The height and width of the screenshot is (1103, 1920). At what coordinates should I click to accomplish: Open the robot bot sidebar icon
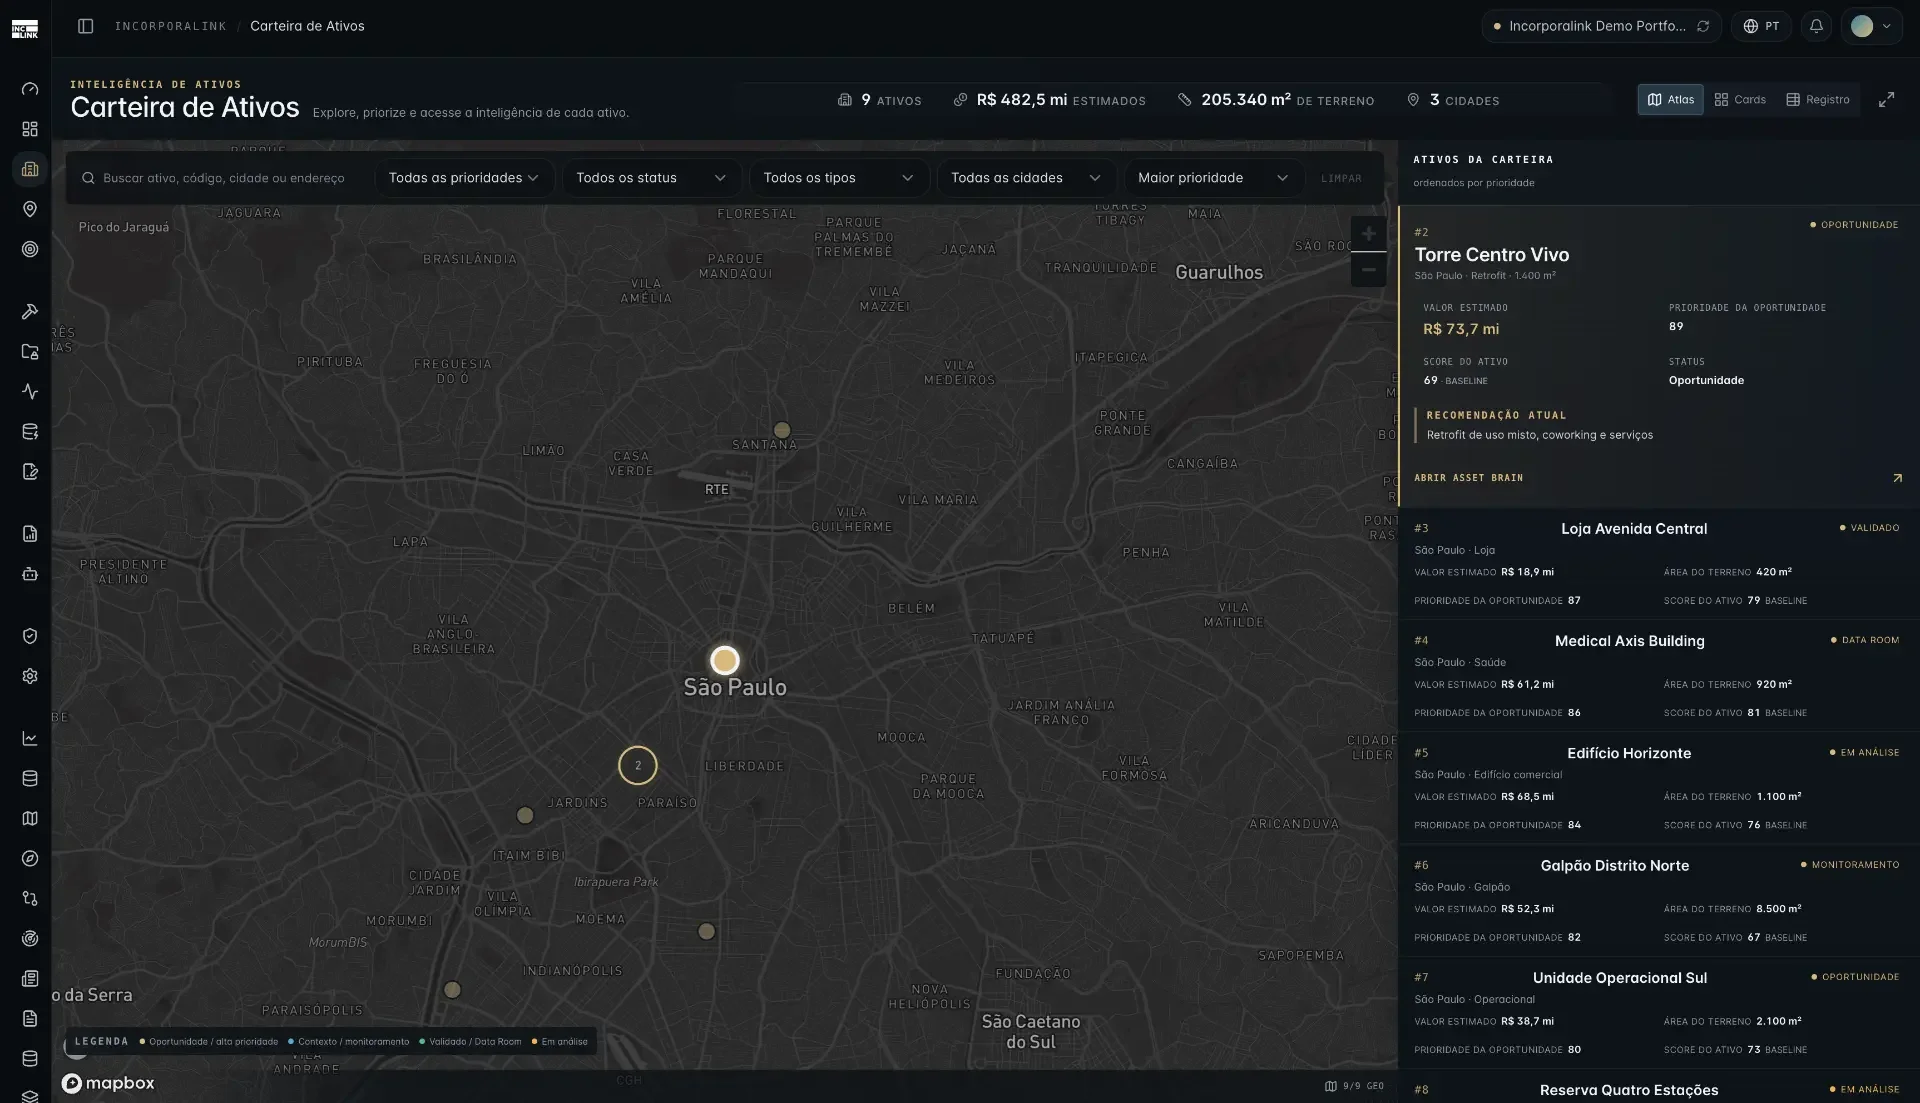30,574
